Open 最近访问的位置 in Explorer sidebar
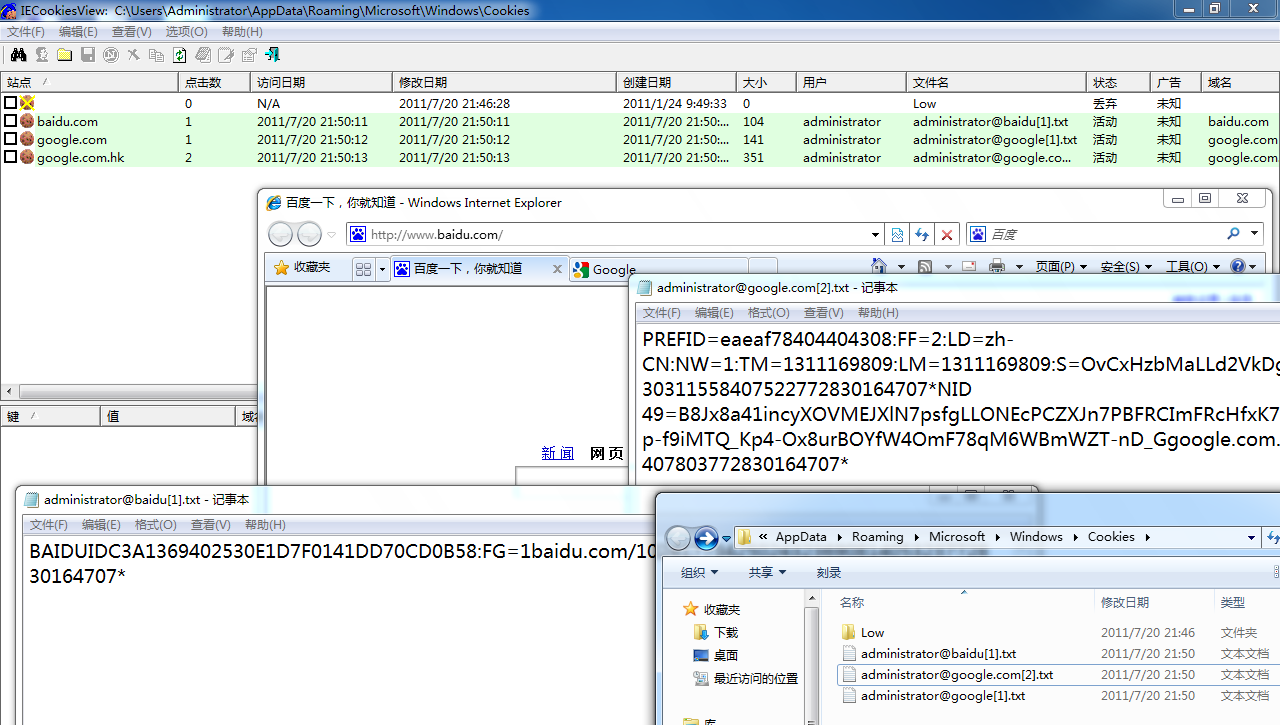Viewport: 1280px width, 725px height. tap(746, 679)
